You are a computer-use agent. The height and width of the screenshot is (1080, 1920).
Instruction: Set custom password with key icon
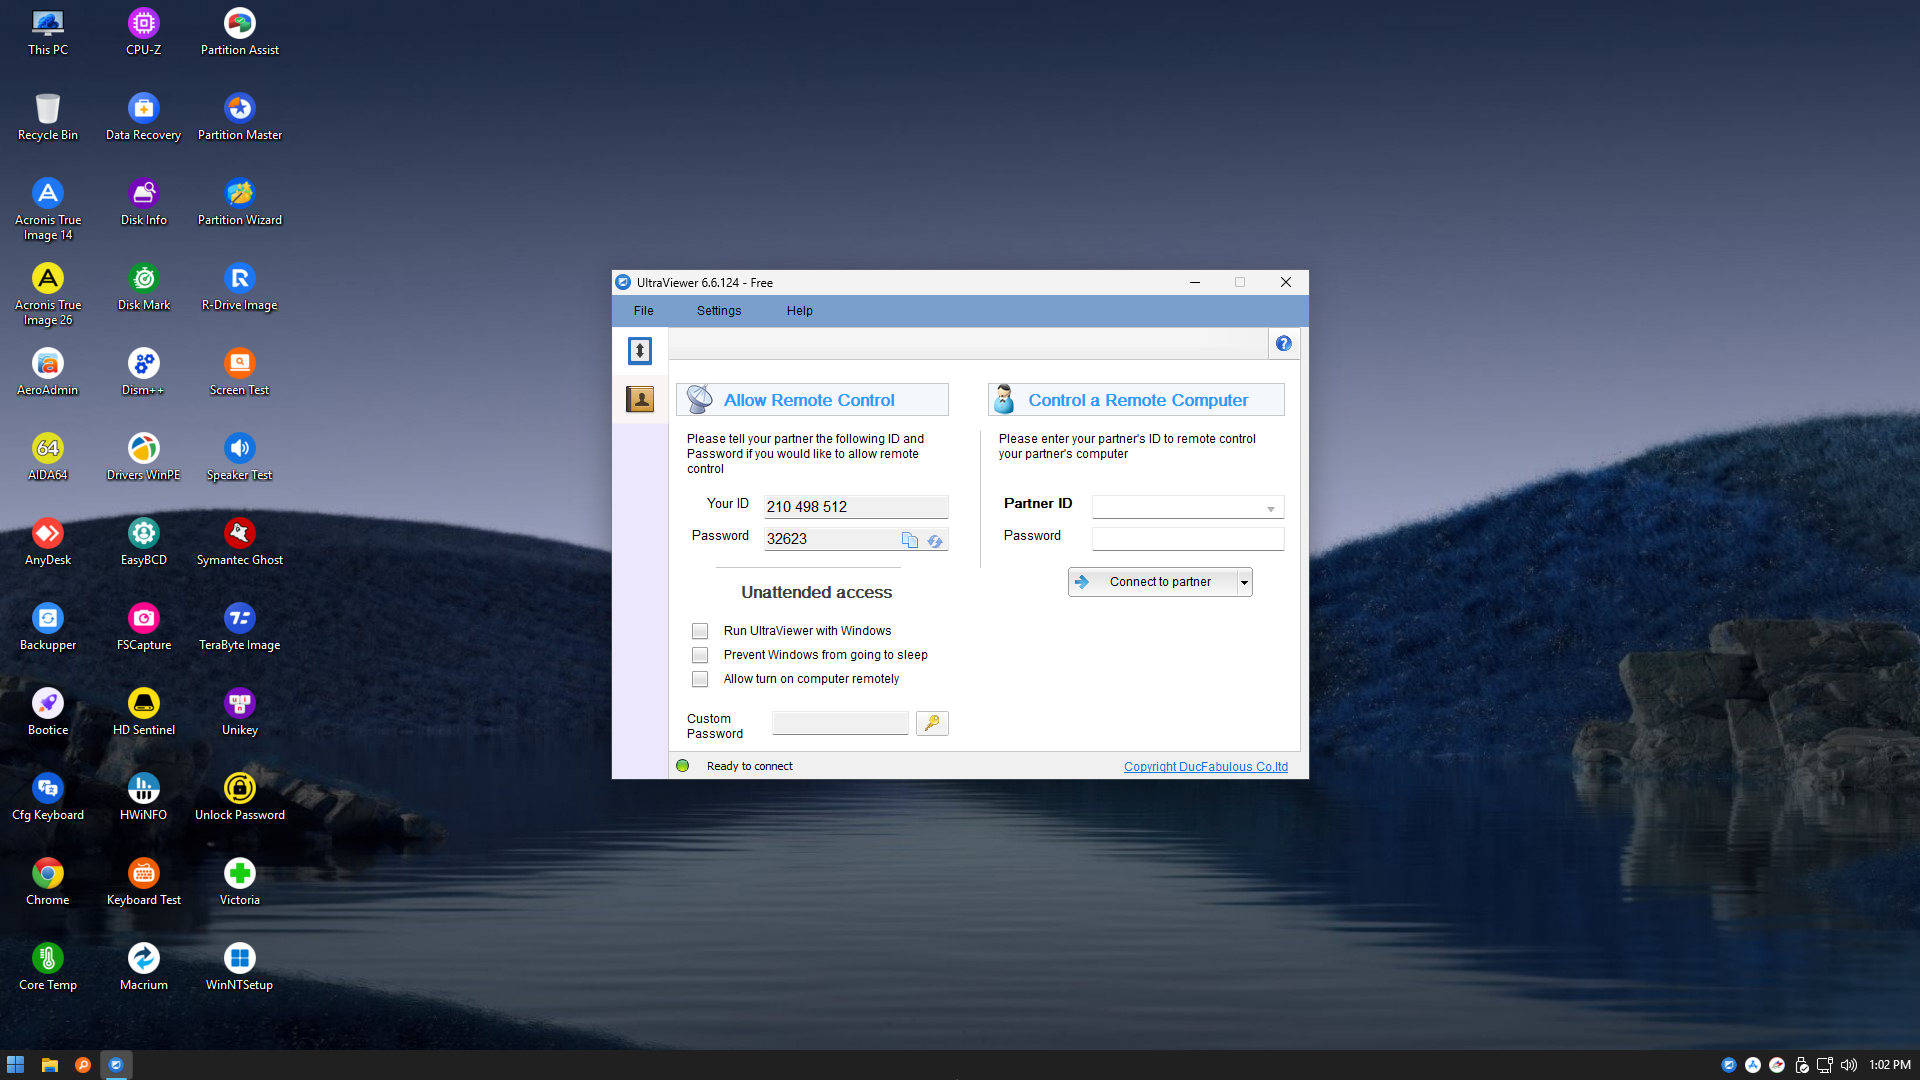(932, 723)
